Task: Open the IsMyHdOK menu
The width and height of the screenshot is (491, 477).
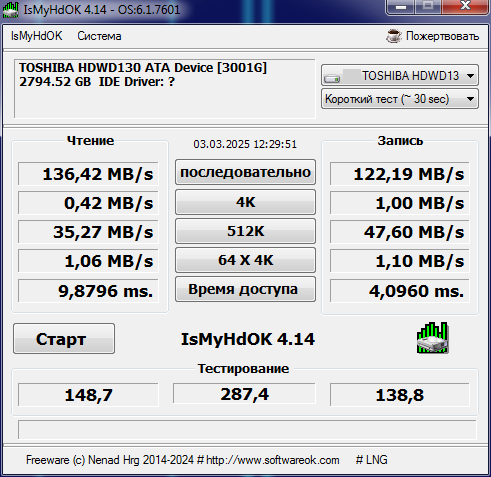Action: (x=36, y=36)
